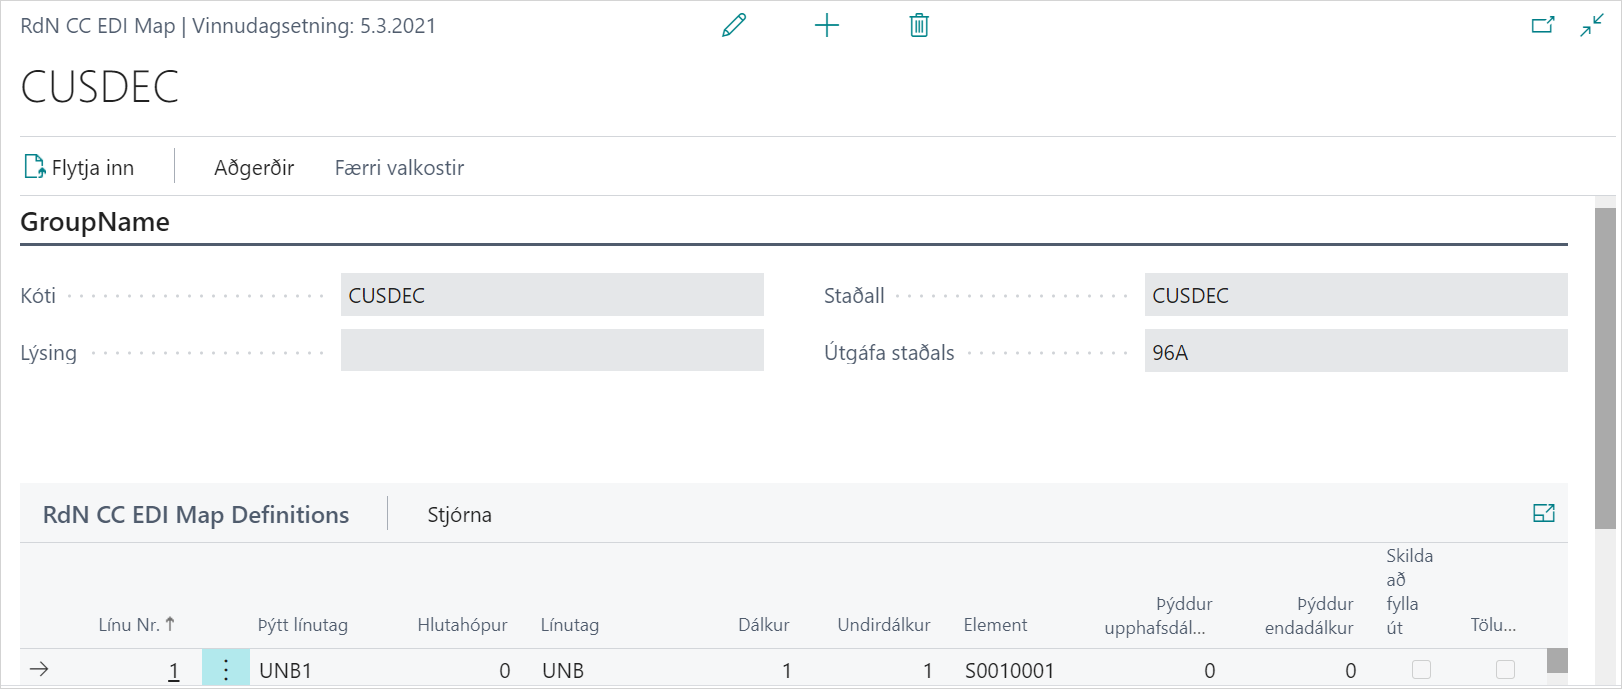Click the Lýsing description field
The width and height of the screenshot is (1622, 689).
552,352
